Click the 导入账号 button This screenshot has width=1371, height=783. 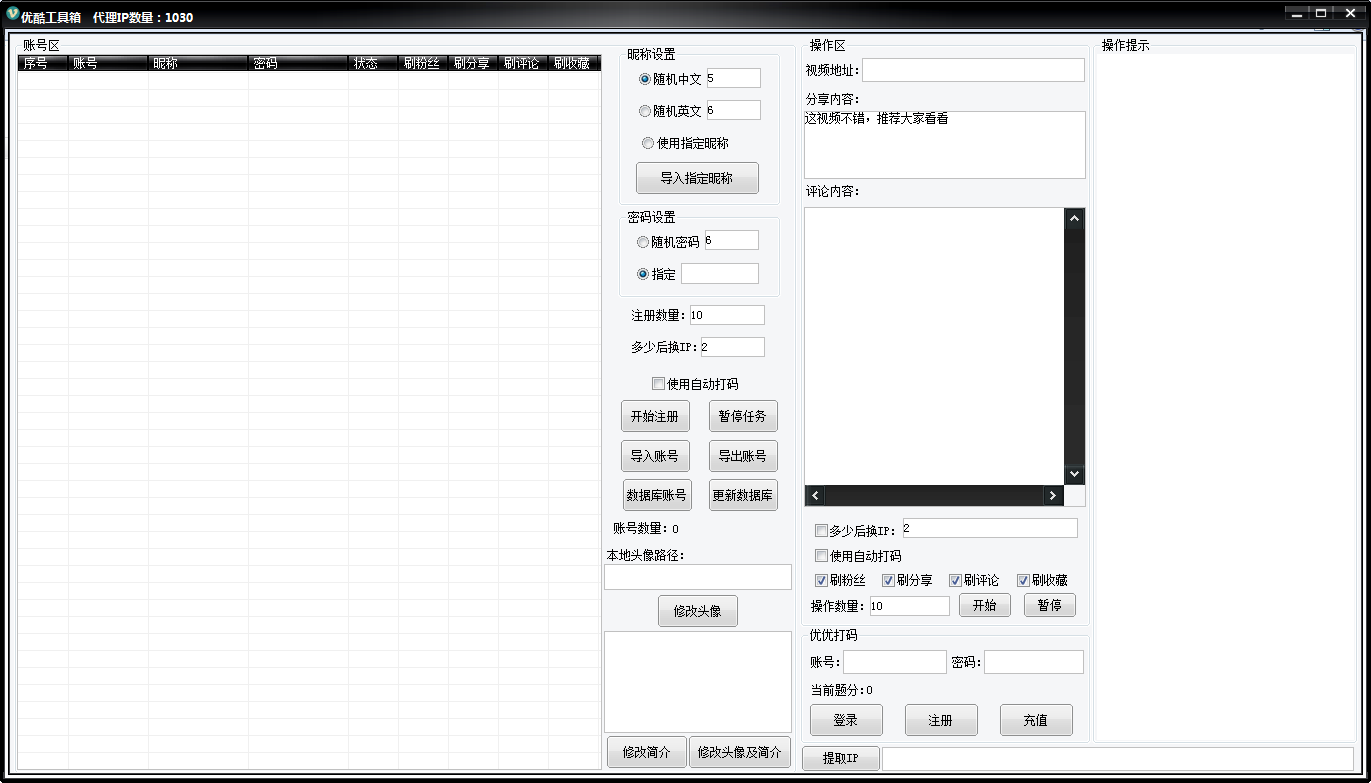coord(655,456)
